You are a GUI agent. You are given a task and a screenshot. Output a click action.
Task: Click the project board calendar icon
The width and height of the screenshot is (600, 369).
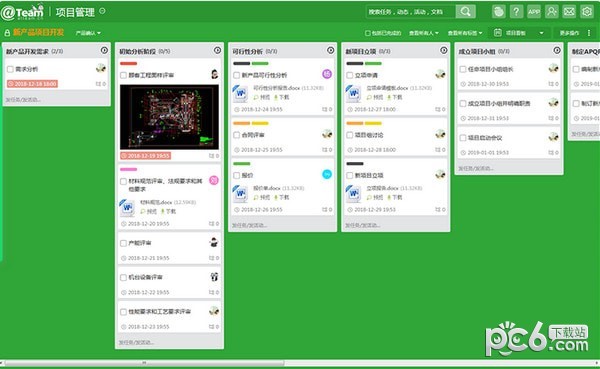coord(497,33)
